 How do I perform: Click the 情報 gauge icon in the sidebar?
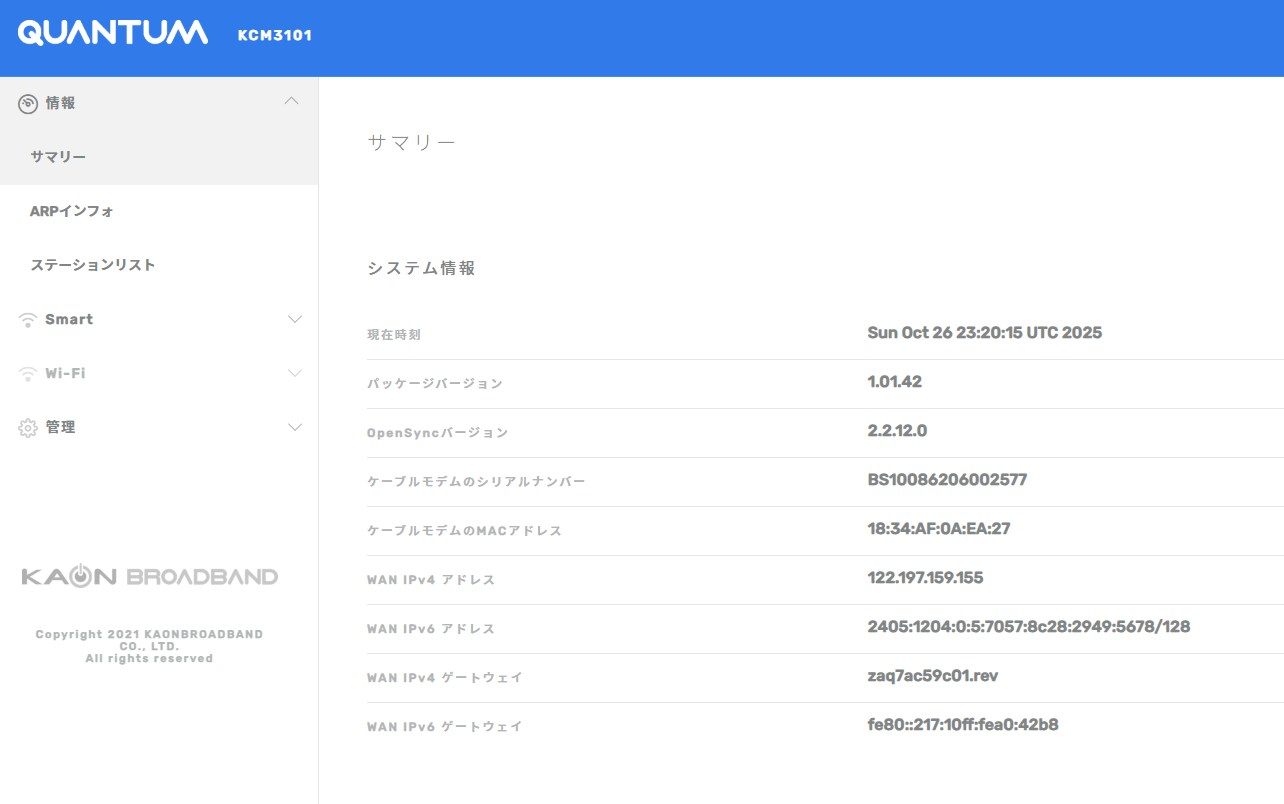(x=26, y=102)
